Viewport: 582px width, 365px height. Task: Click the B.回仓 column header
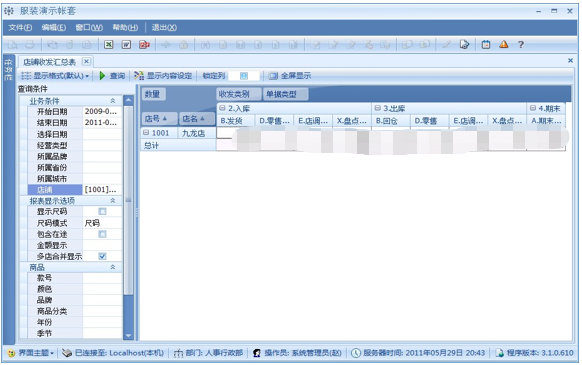[391, 121]
